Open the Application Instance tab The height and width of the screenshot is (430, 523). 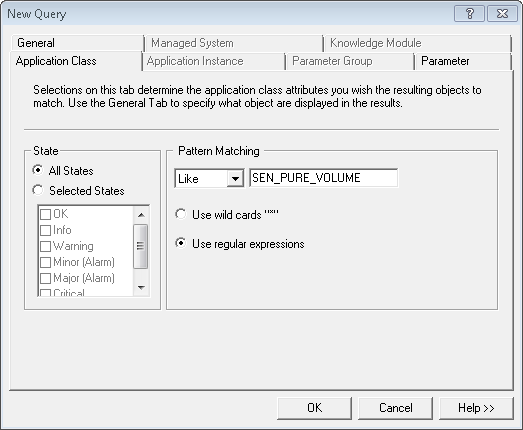[x=213, y=61]
